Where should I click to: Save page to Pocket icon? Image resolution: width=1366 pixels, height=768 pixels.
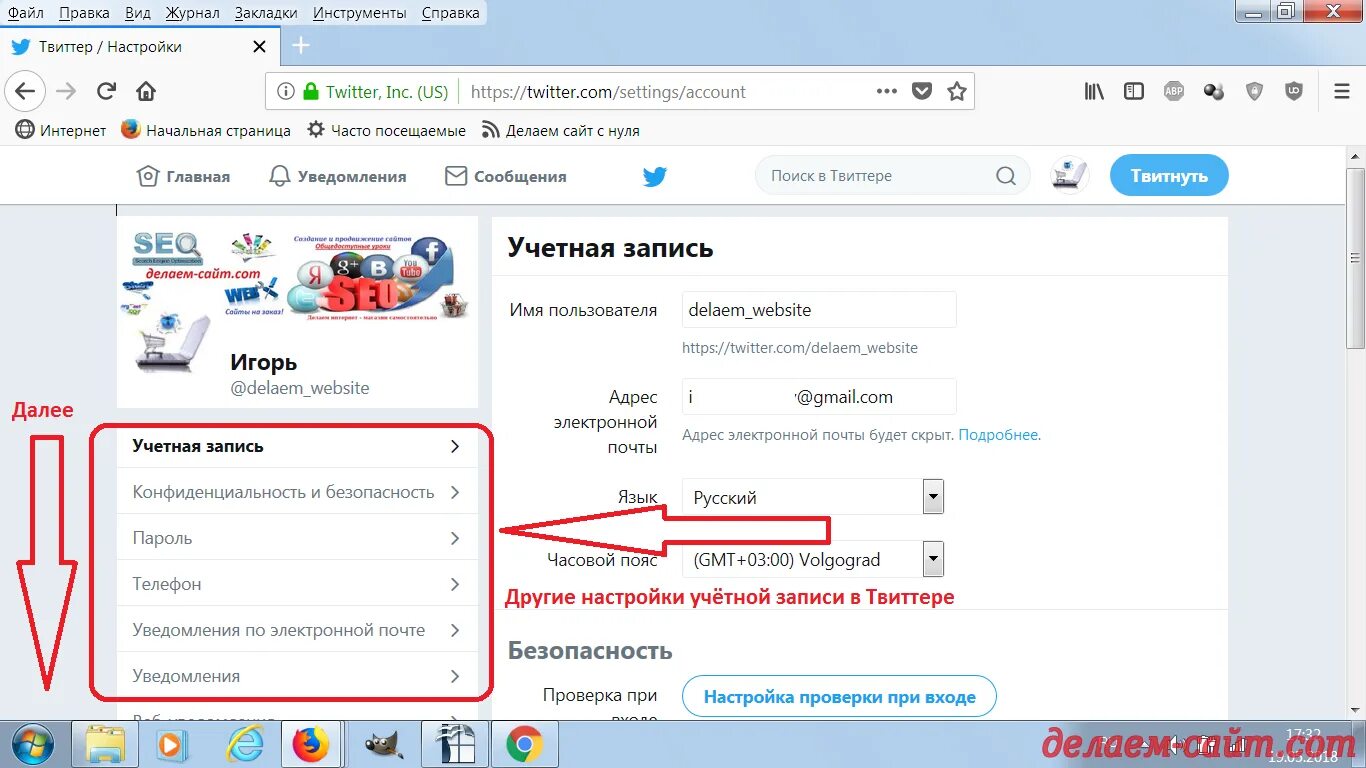(x=922, y=91)
